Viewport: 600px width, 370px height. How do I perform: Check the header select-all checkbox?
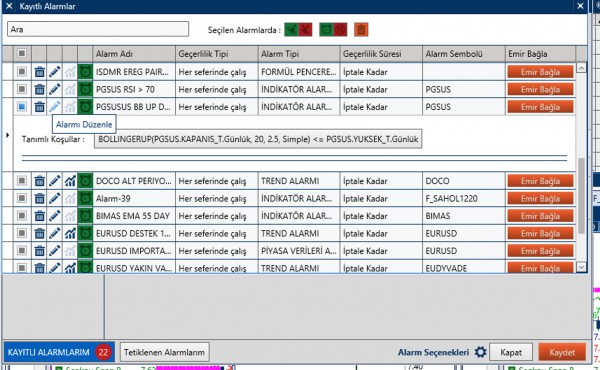pos(22,53)
